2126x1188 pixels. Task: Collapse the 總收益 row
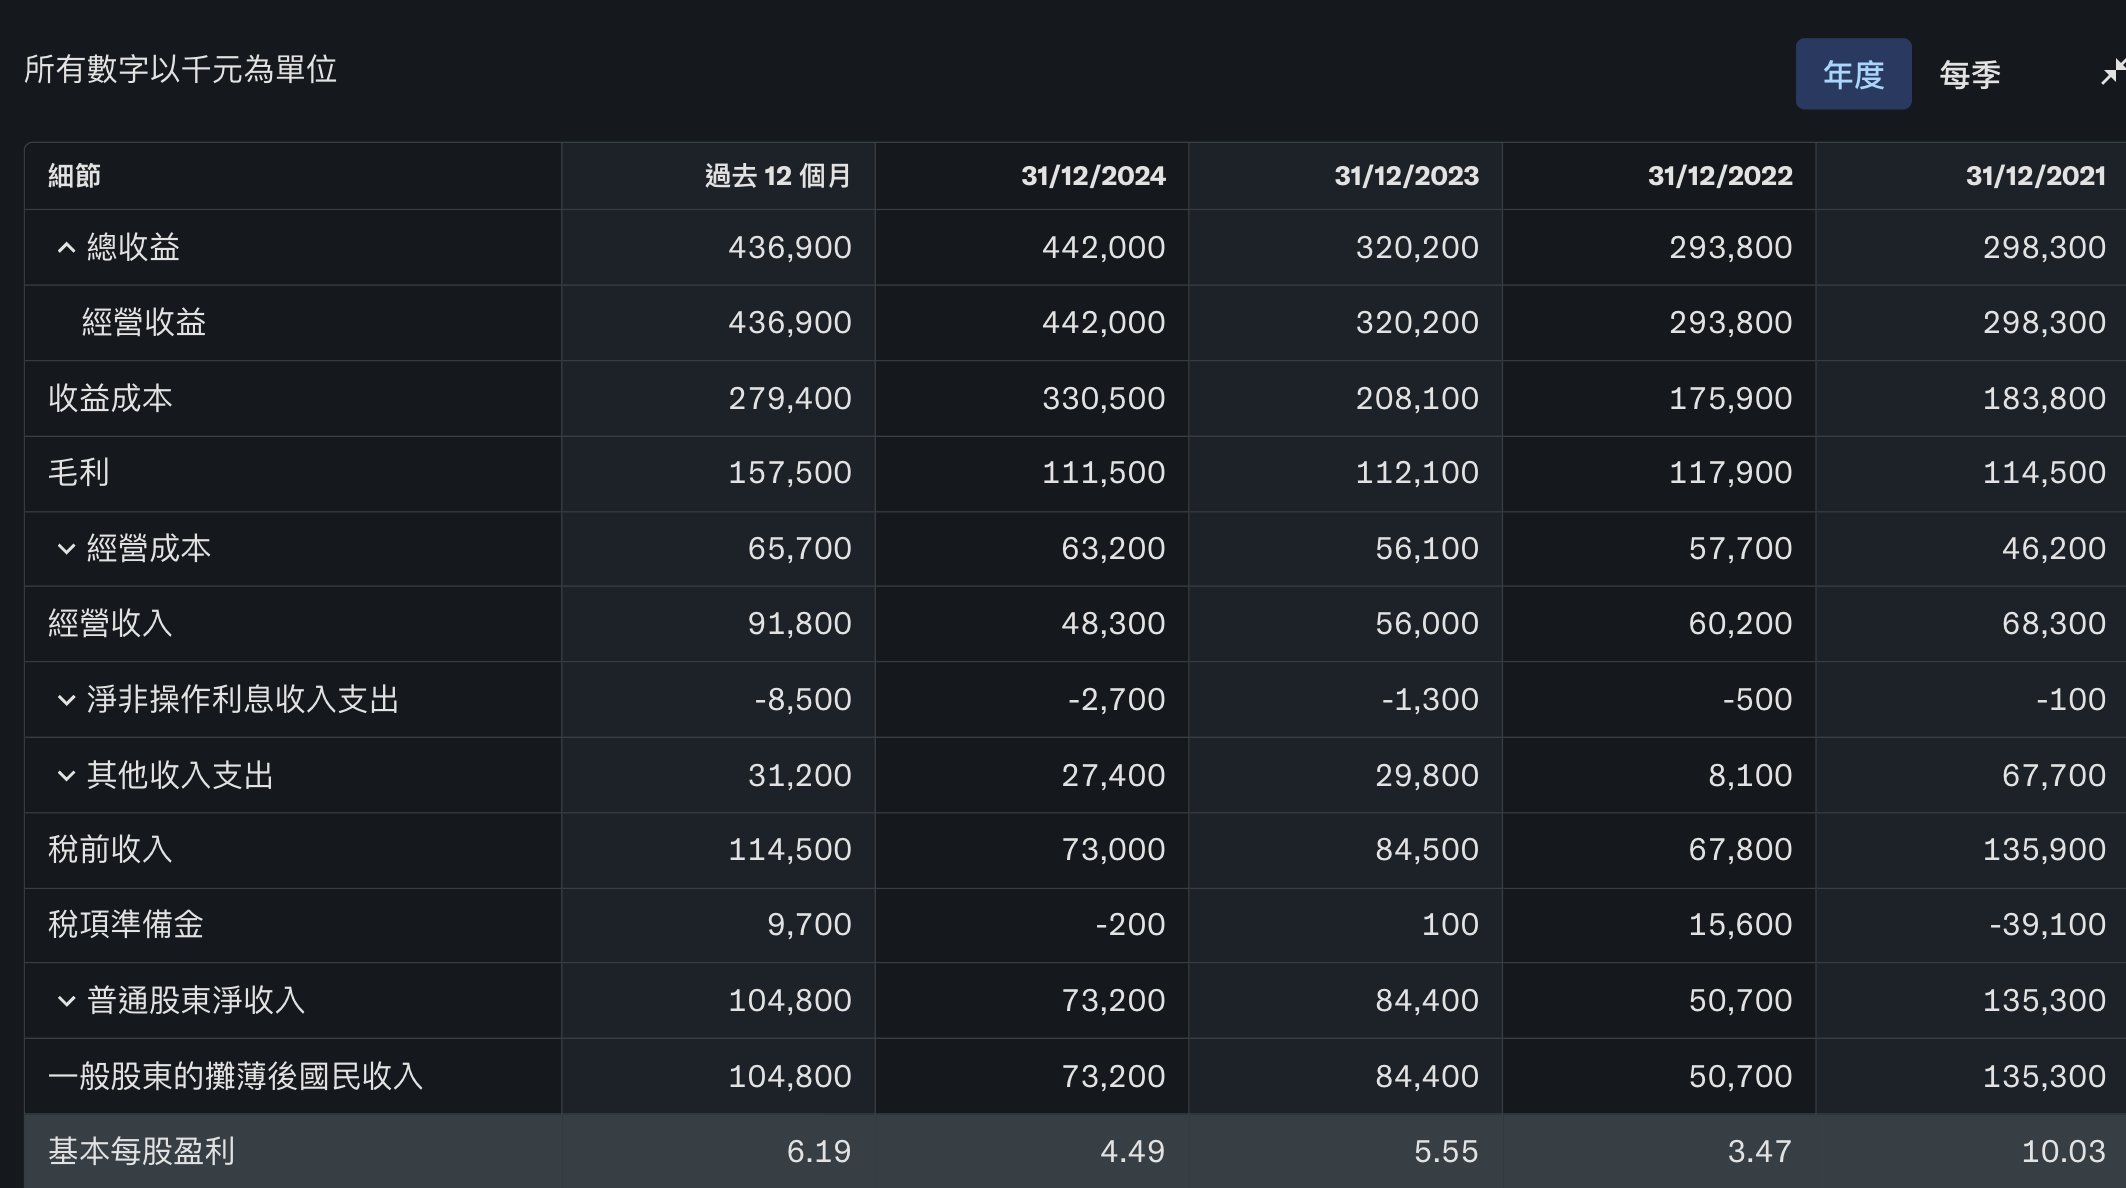click(x=66, y=247)
